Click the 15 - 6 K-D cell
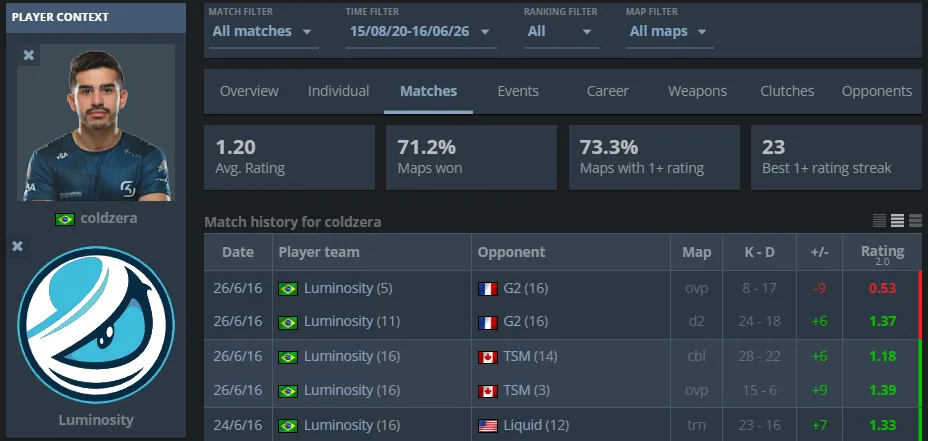The image size is (928, 441). pyautogui.click(x=759, y=391)
